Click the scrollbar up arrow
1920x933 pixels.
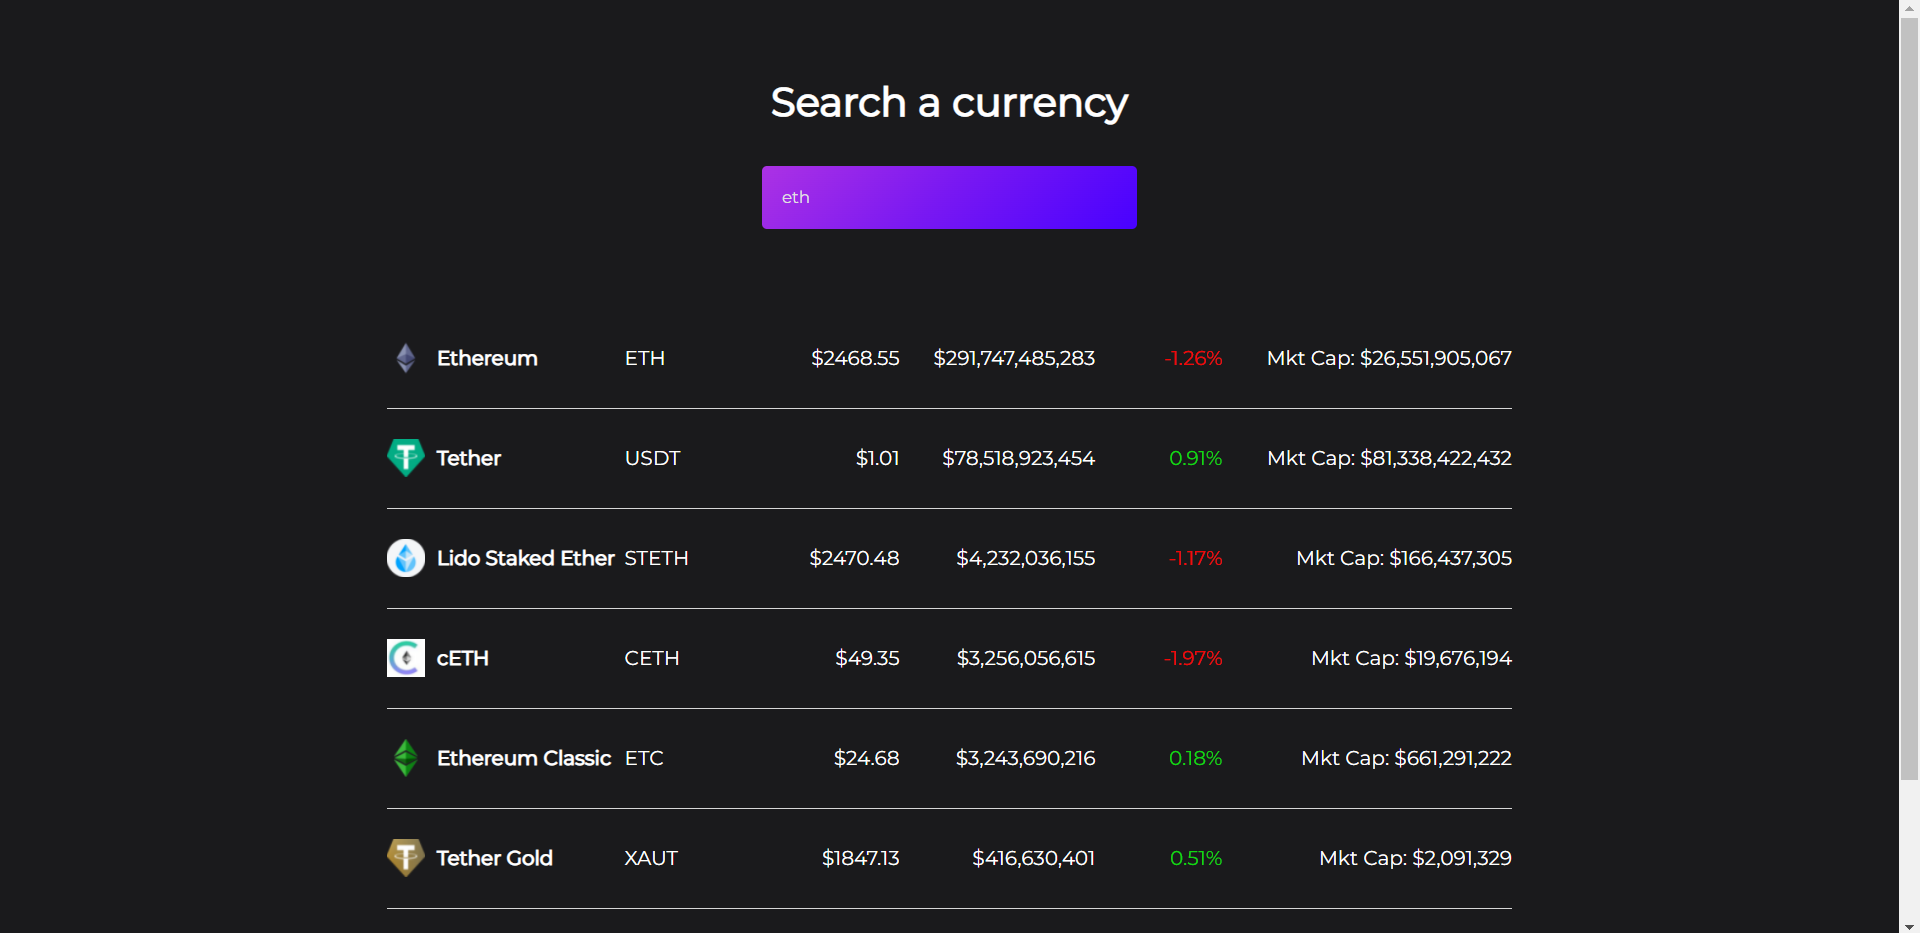(1908, 8)
